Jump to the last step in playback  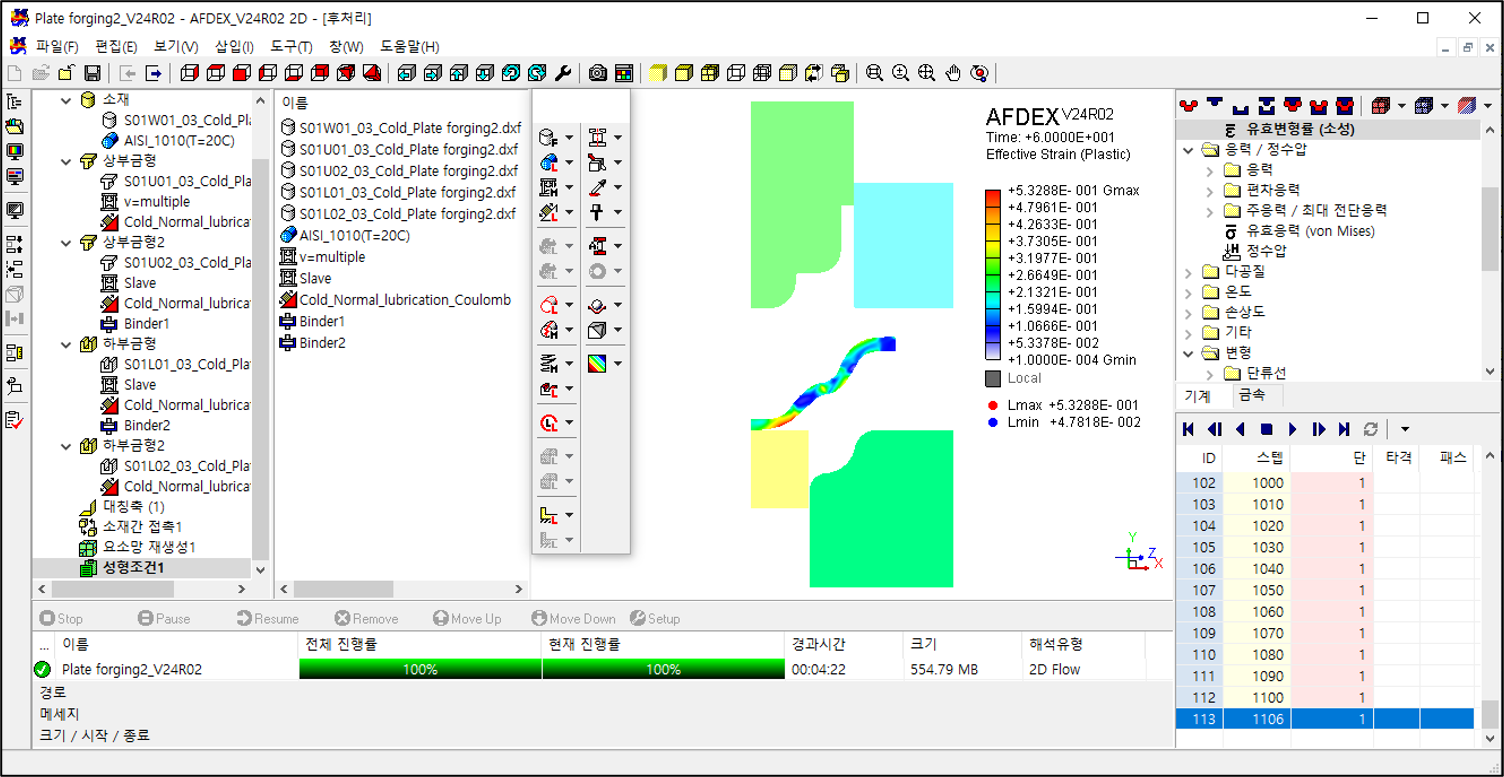(1344, 429)
